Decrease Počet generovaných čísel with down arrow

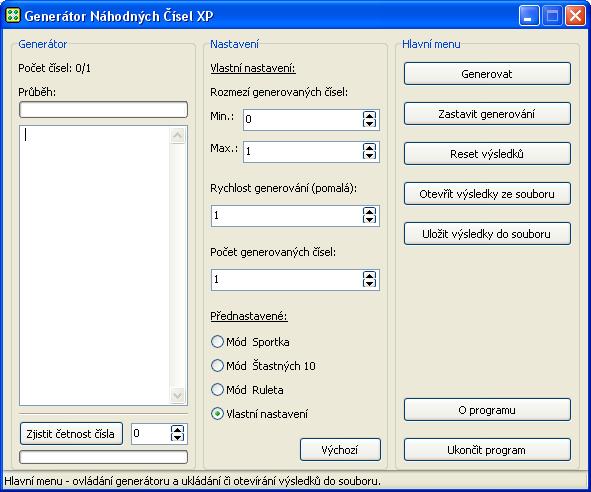369,284
